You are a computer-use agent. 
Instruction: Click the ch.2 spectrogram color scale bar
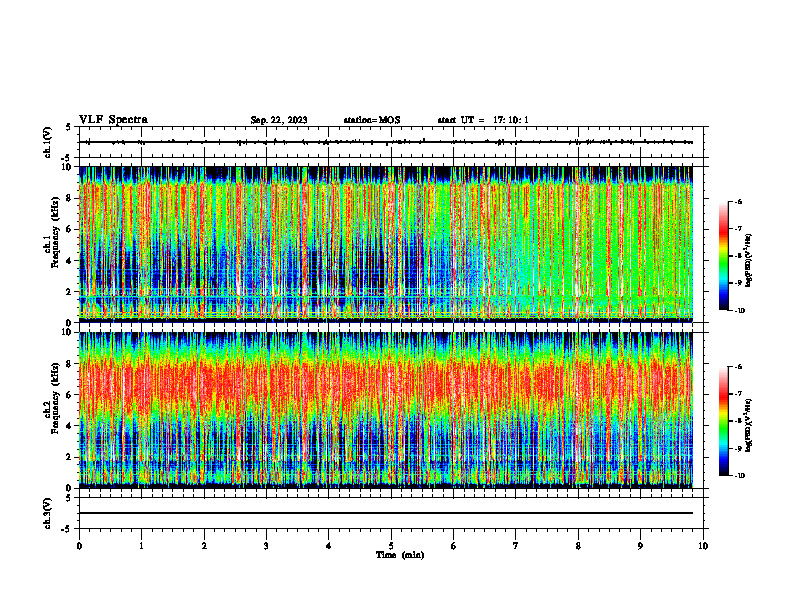pos(724,421)
